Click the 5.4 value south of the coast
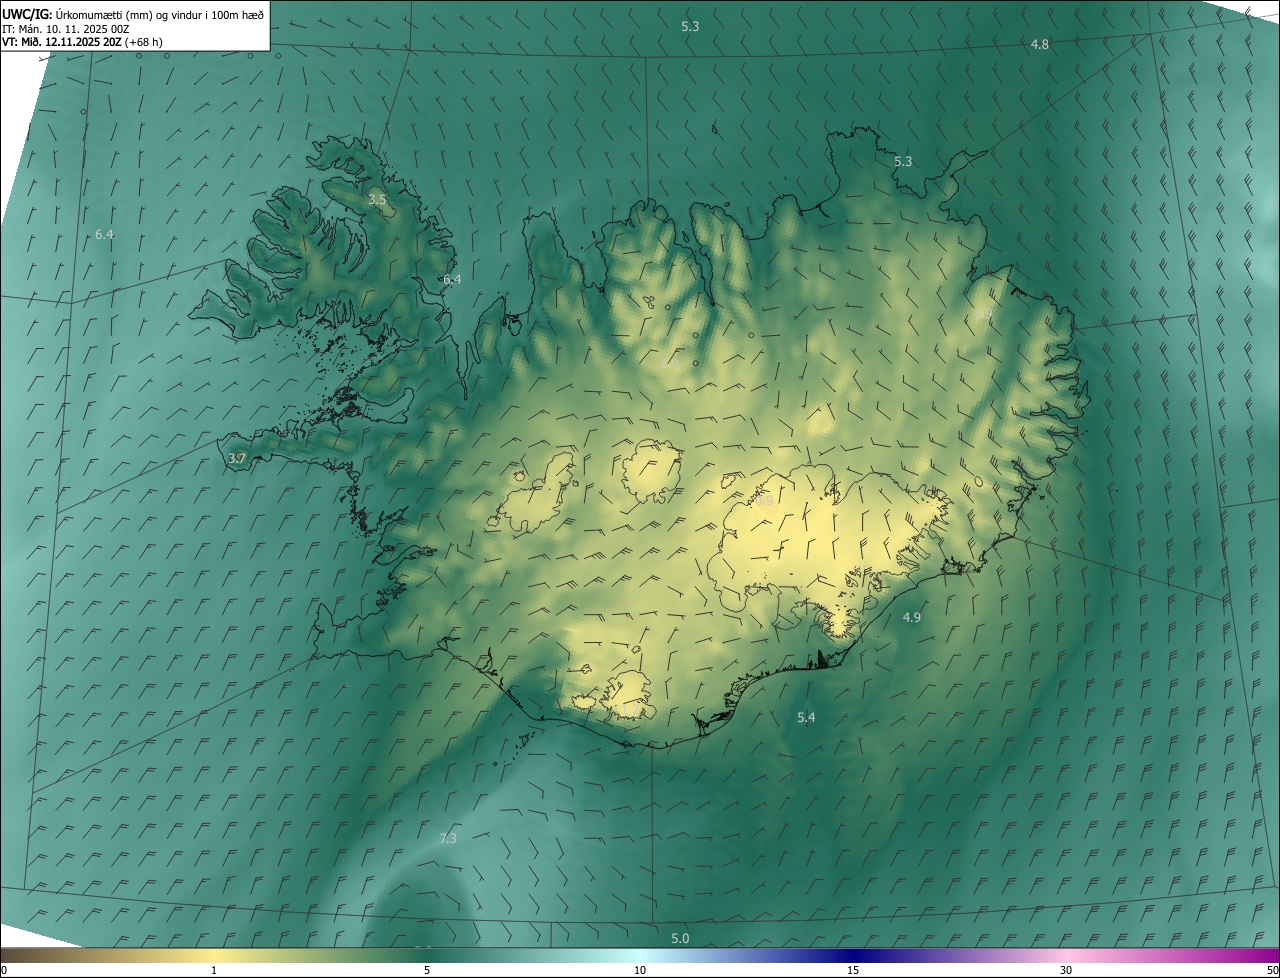 tap(806, 717)
